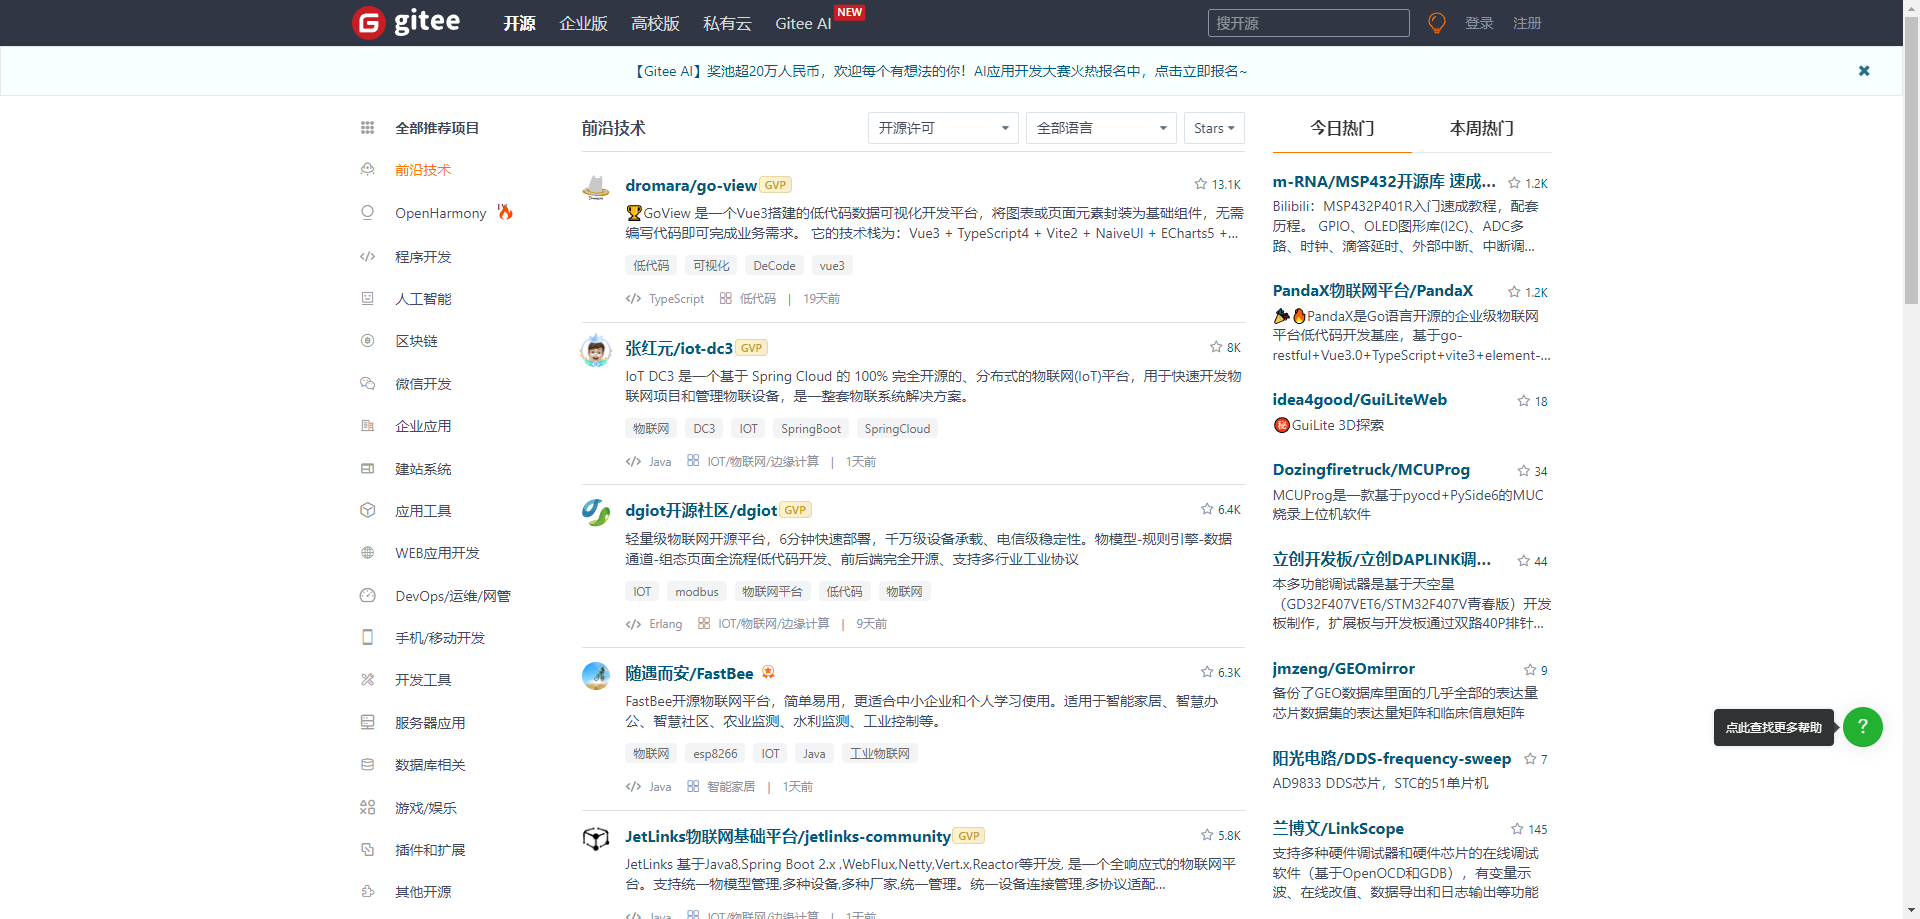Open jmzeng/GEOmirror in hot list

pos(1343,668)
